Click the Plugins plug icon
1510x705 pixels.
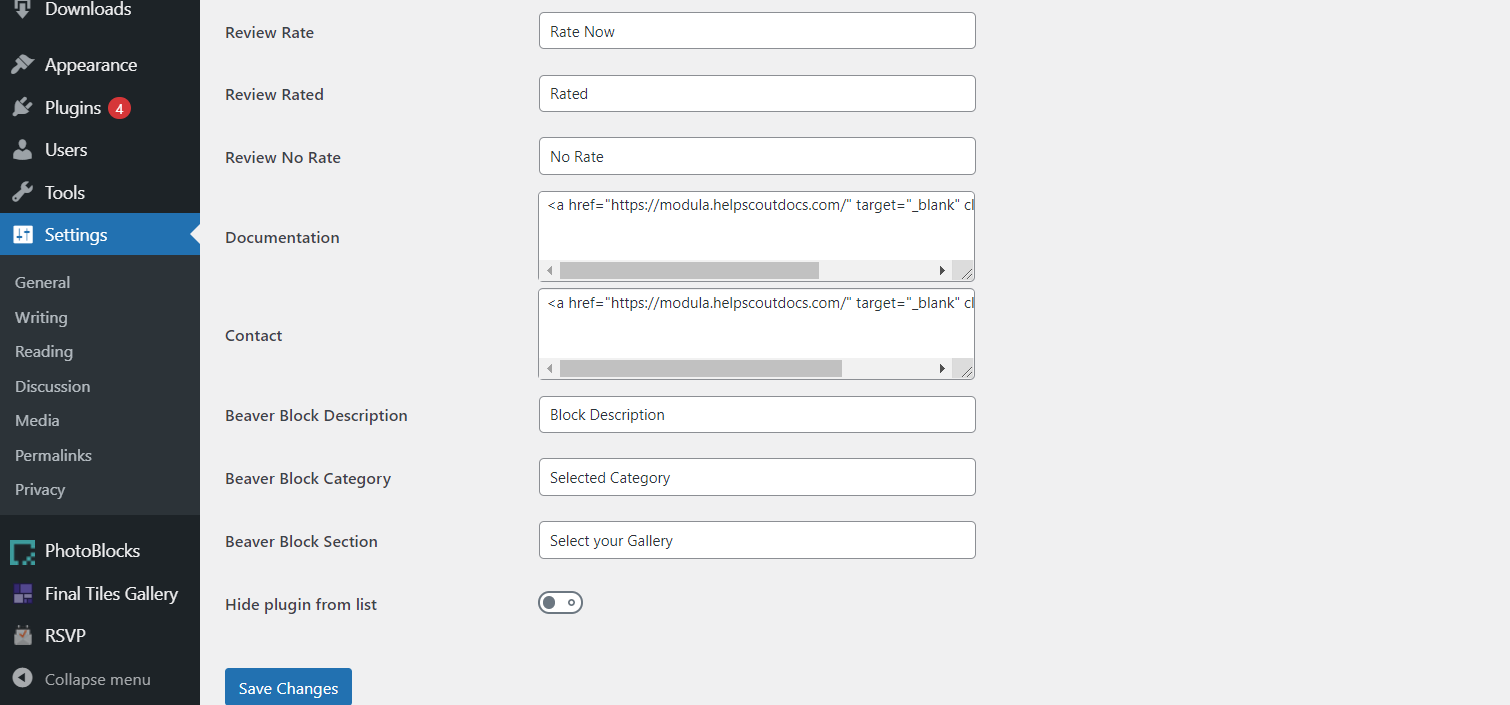22,108
